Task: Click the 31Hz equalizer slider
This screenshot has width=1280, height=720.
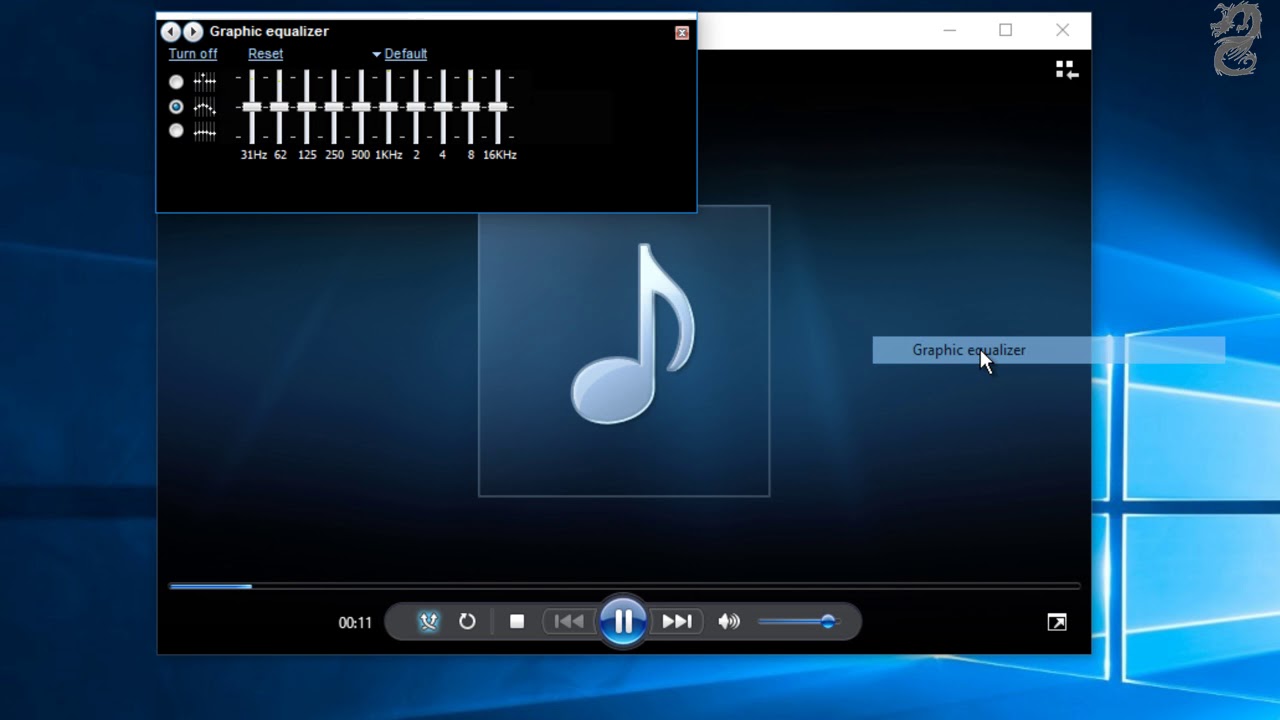Action: [x=252, y=107]
